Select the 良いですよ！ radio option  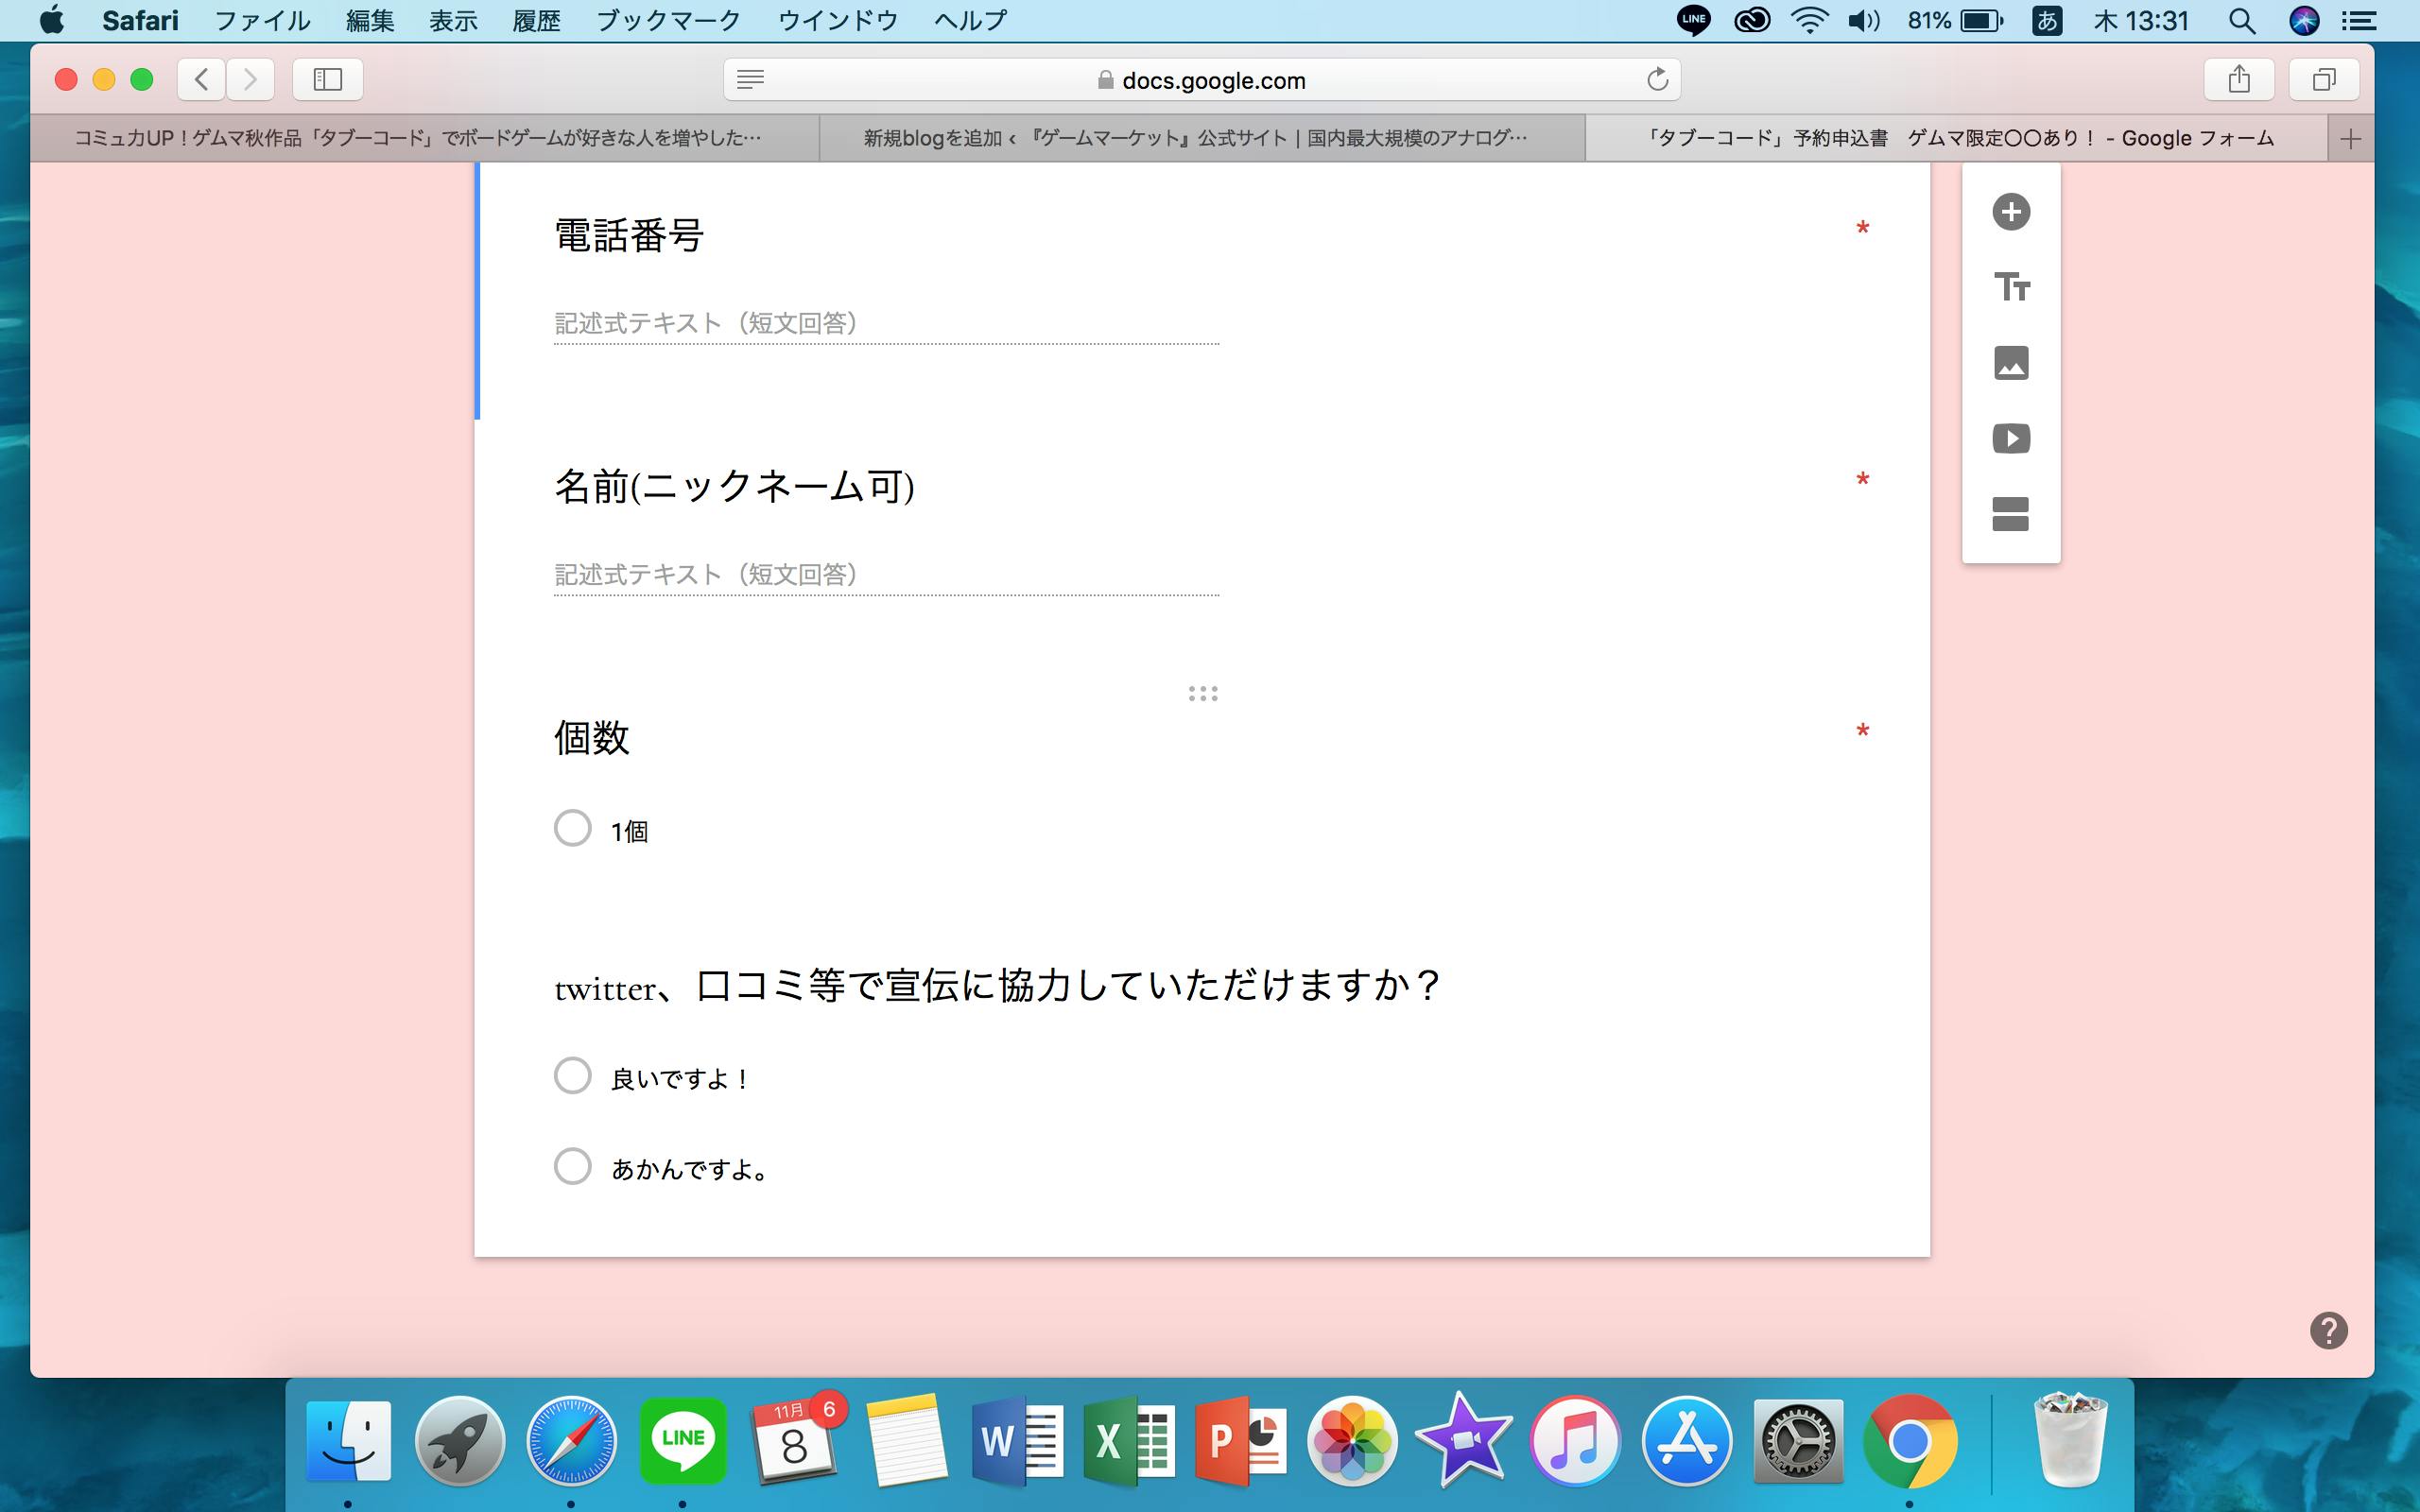coord(573,1076)
